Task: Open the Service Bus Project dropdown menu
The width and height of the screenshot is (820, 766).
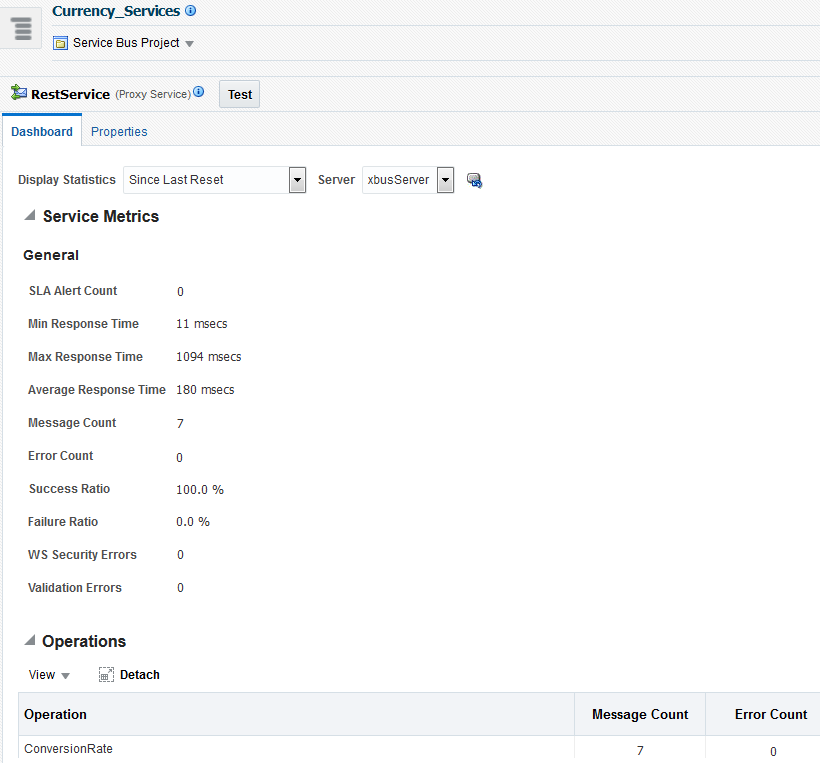Action: tap(189, 44)
